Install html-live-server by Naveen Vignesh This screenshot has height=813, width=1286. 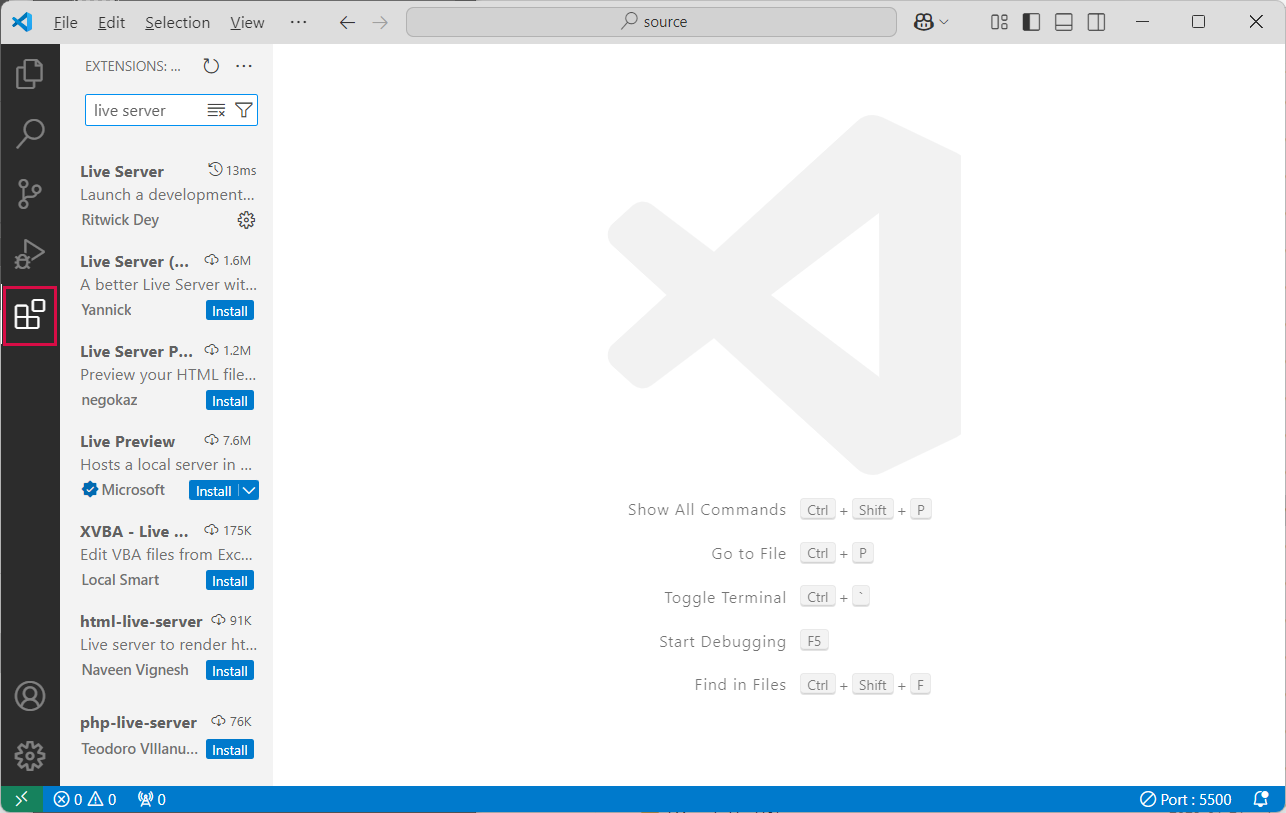point(230,671)
